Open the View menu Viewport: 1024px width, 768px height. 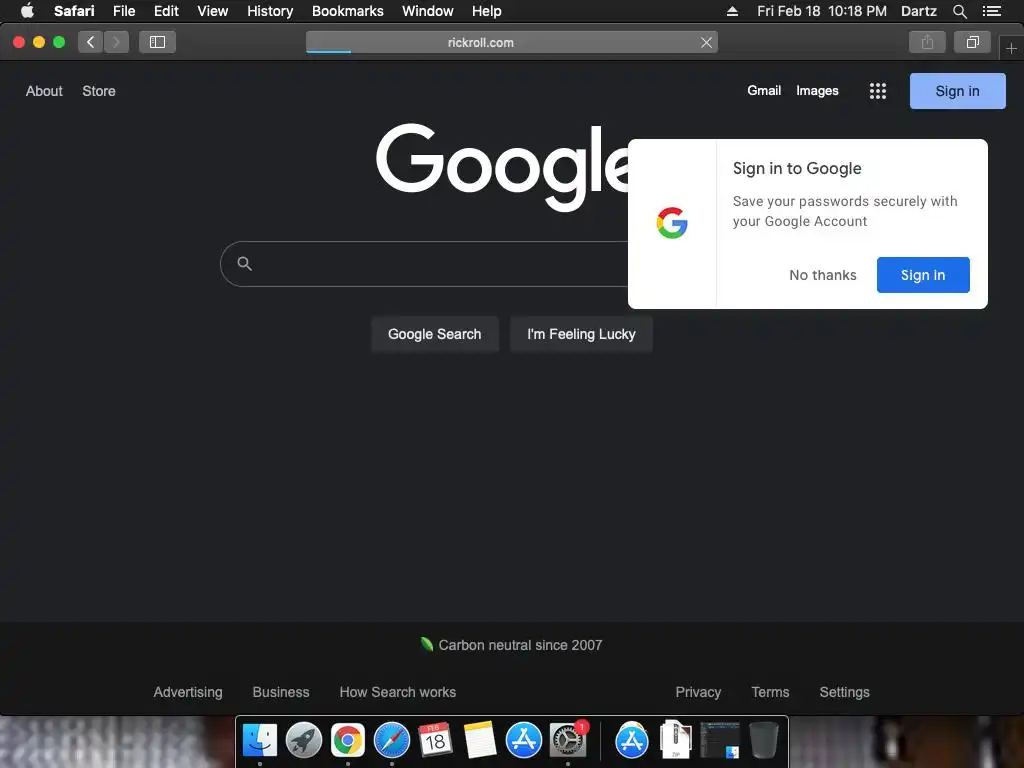click(212, 11)
